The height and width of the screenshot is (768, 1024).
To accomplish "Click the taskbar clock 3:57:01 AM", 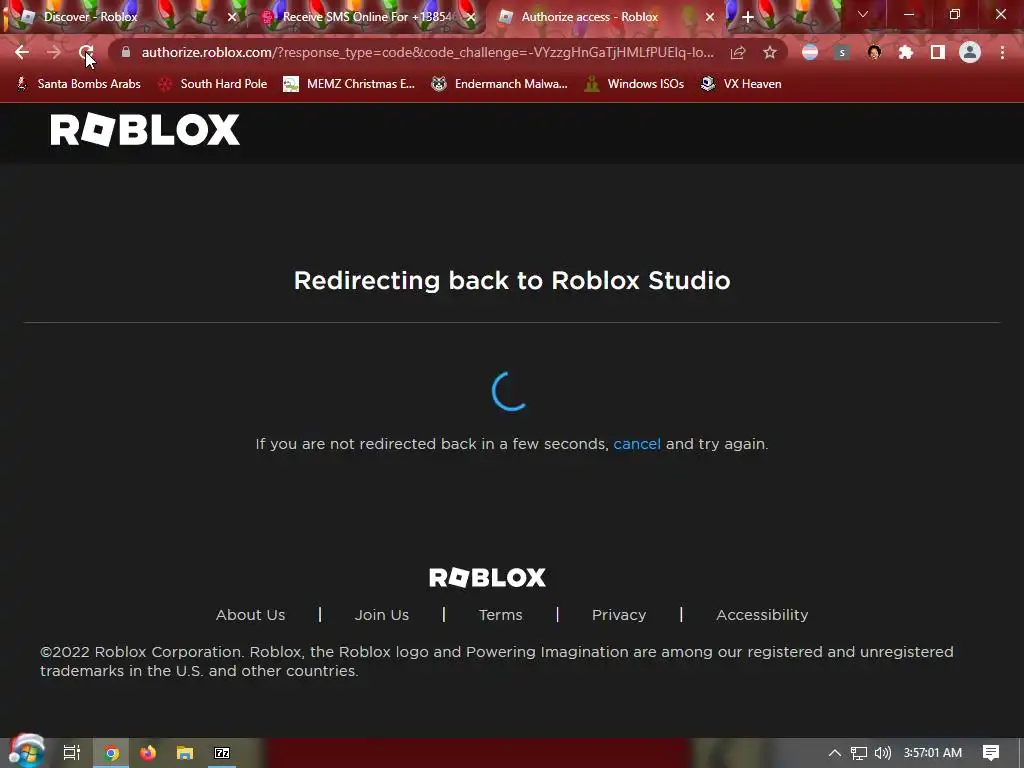I will 933,753.
